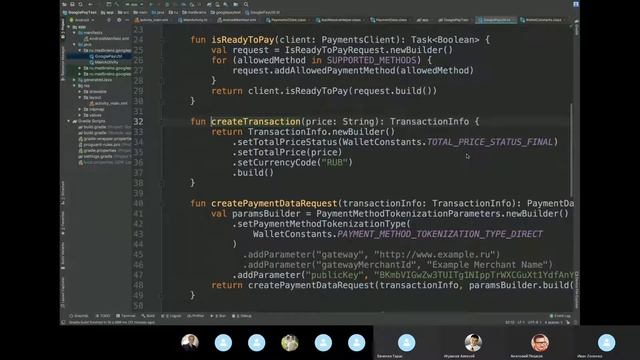640x360 pixels.
Task: Open the Event Log button
Action: click(560, 316)
